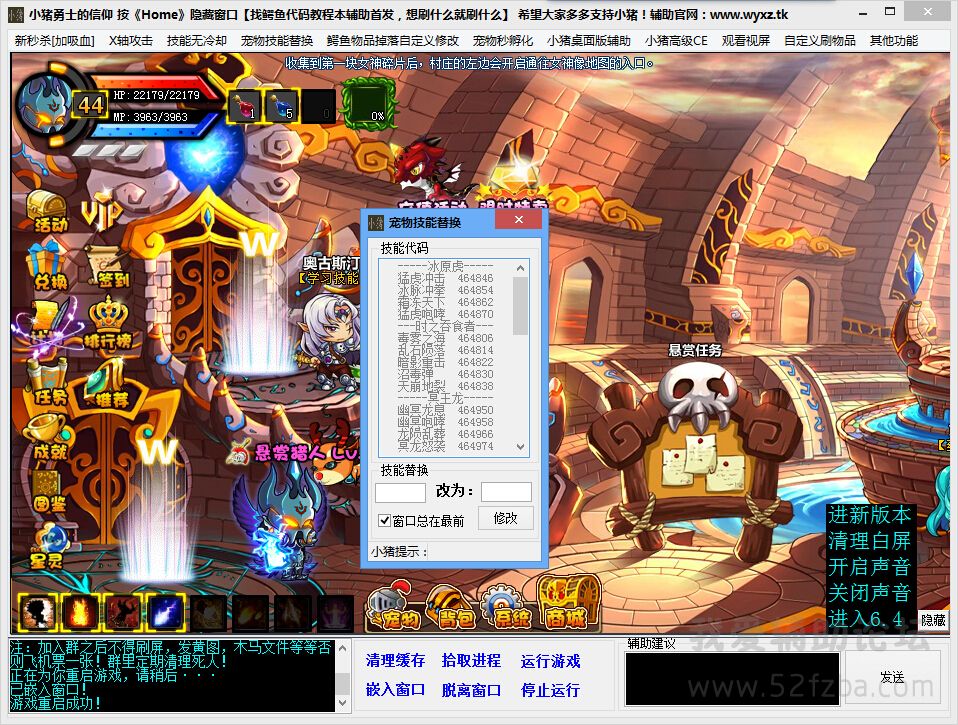The height and width of the screenshot is (725, 958).
Task: Open the 背包 backpack icon
Action: tap(454, 607)
